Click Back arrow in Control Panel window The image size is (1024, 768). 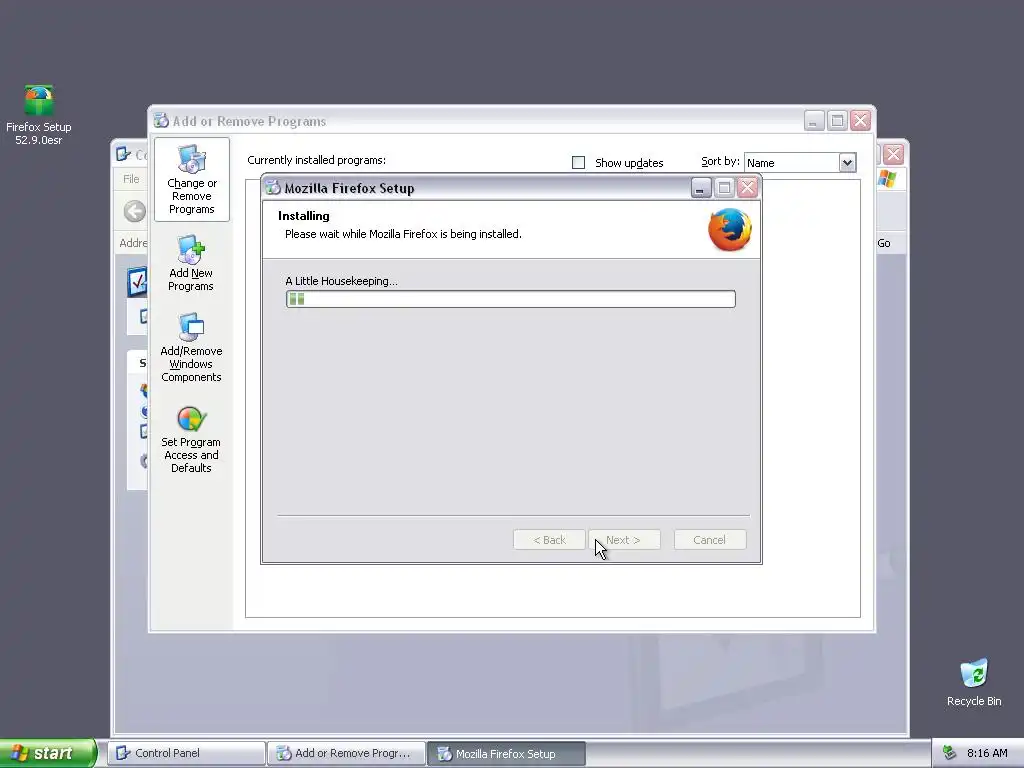[135, 211]
